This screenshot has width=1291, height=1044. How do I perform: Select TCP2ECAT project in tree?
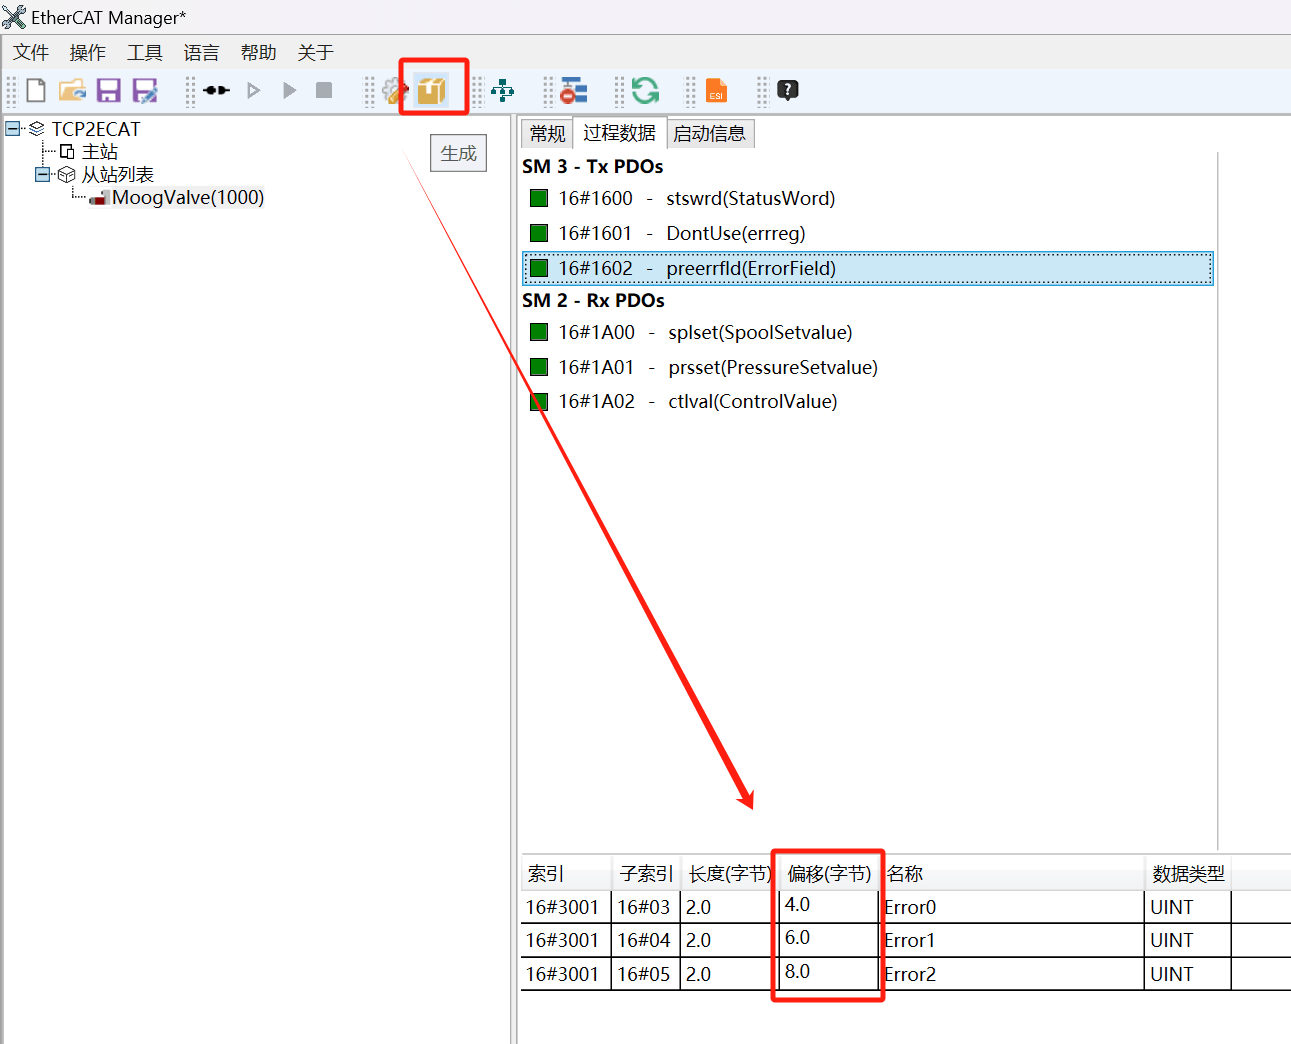tap(96, 129)
